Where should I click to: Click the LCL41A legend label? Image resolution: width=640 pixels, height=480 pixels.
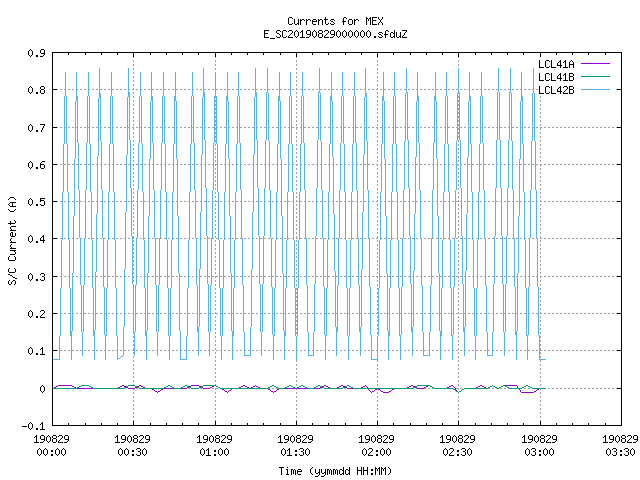pyautogui.click(x=556, y=64)
